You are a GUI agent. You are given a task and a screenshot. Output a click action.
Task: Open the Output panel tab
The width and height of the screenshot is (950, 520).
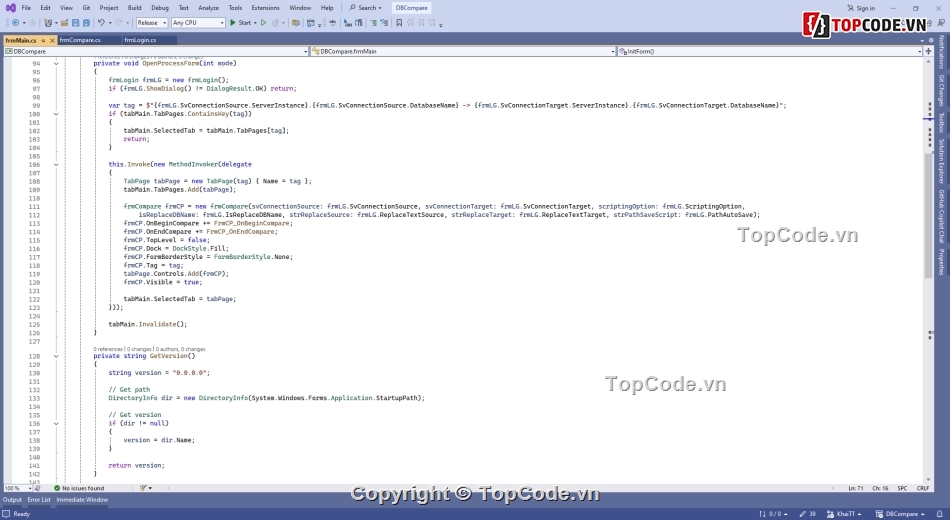[x=12, y=500]
